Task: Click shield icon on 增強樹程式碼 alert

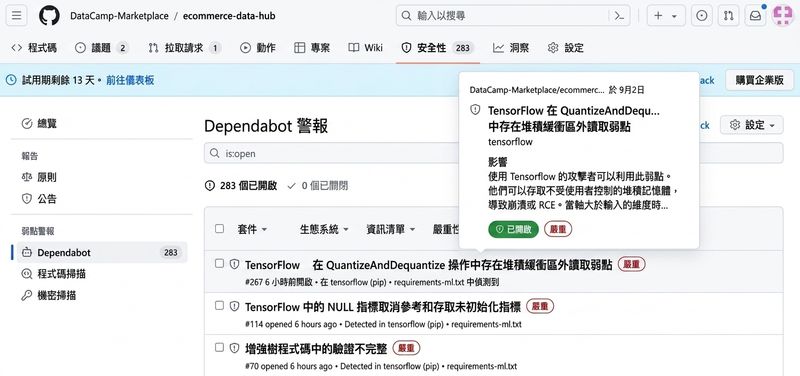Action: (235, 348)
